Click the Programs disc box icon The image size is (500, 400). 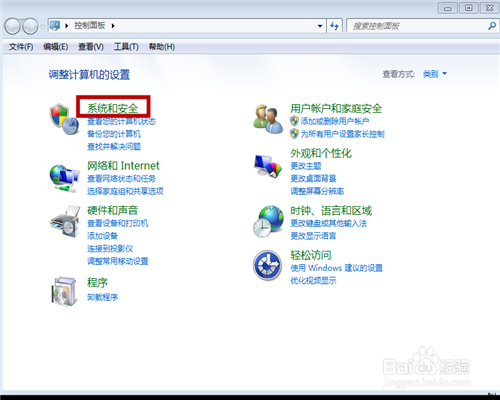pyautogui.click(x=64, y=291)
